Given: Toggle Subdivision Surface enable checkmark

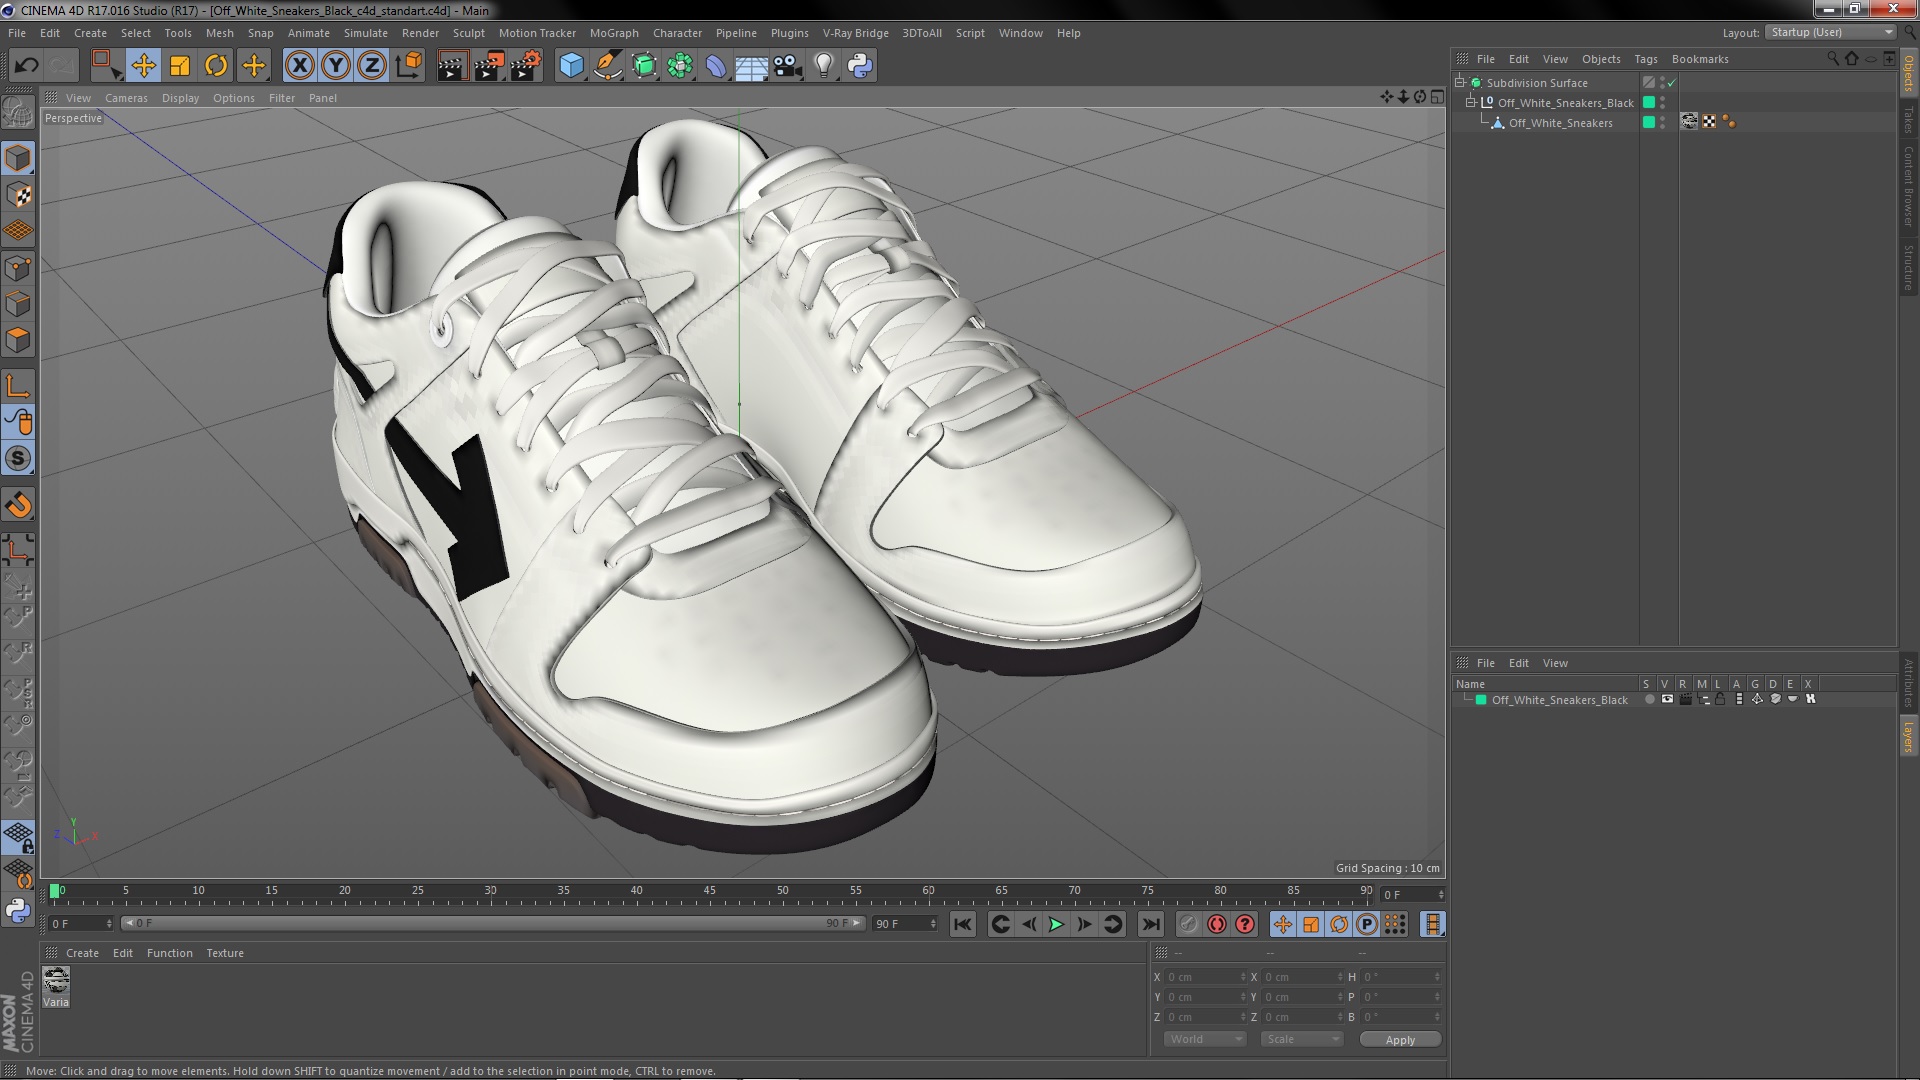Looking at the screenshot, I should 1671,83.
